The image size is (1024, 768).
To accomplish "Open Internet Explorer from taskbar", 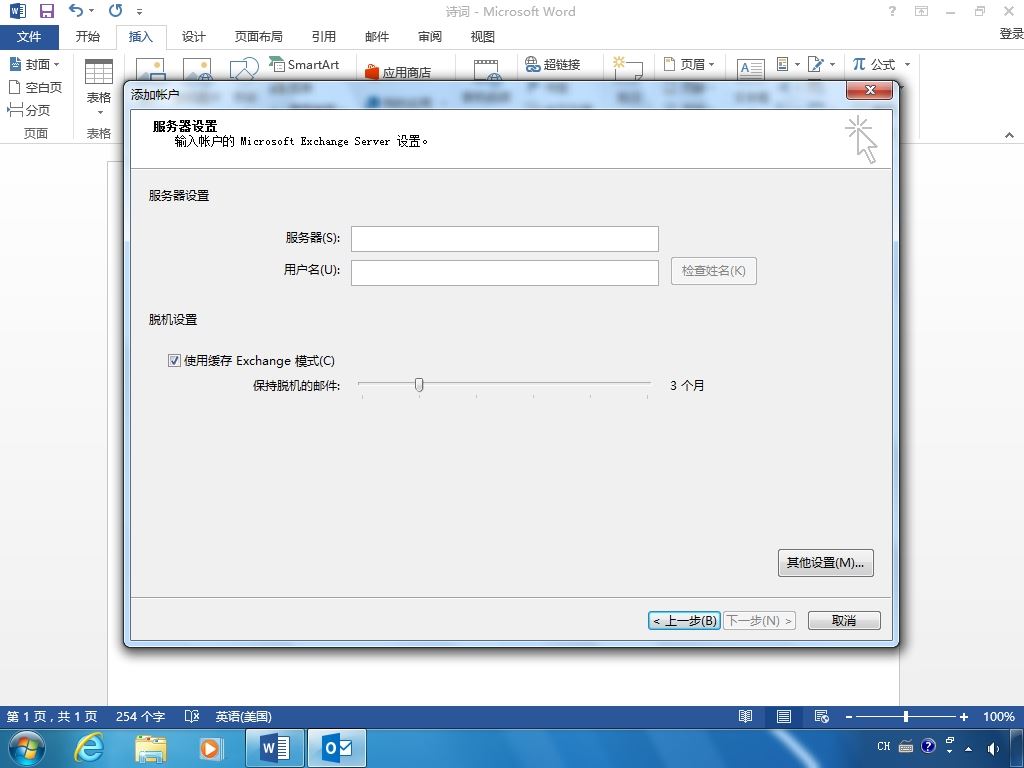I will [x=88, y=748].
